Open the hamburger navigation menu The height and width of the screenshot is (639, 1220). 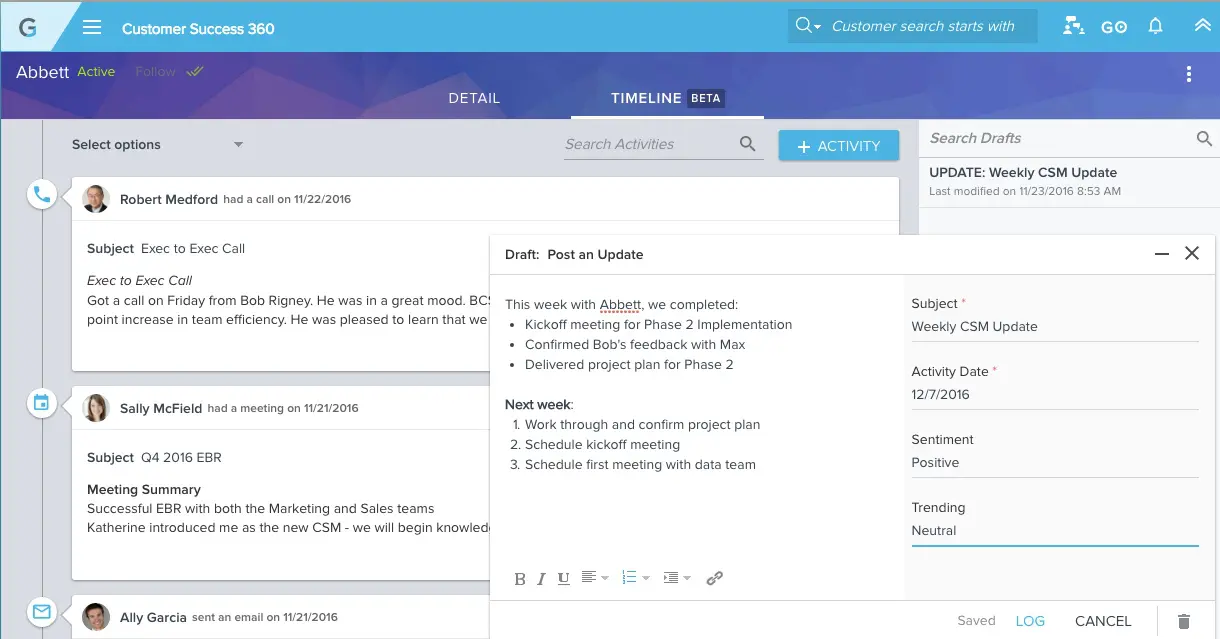tap(92, 27)
